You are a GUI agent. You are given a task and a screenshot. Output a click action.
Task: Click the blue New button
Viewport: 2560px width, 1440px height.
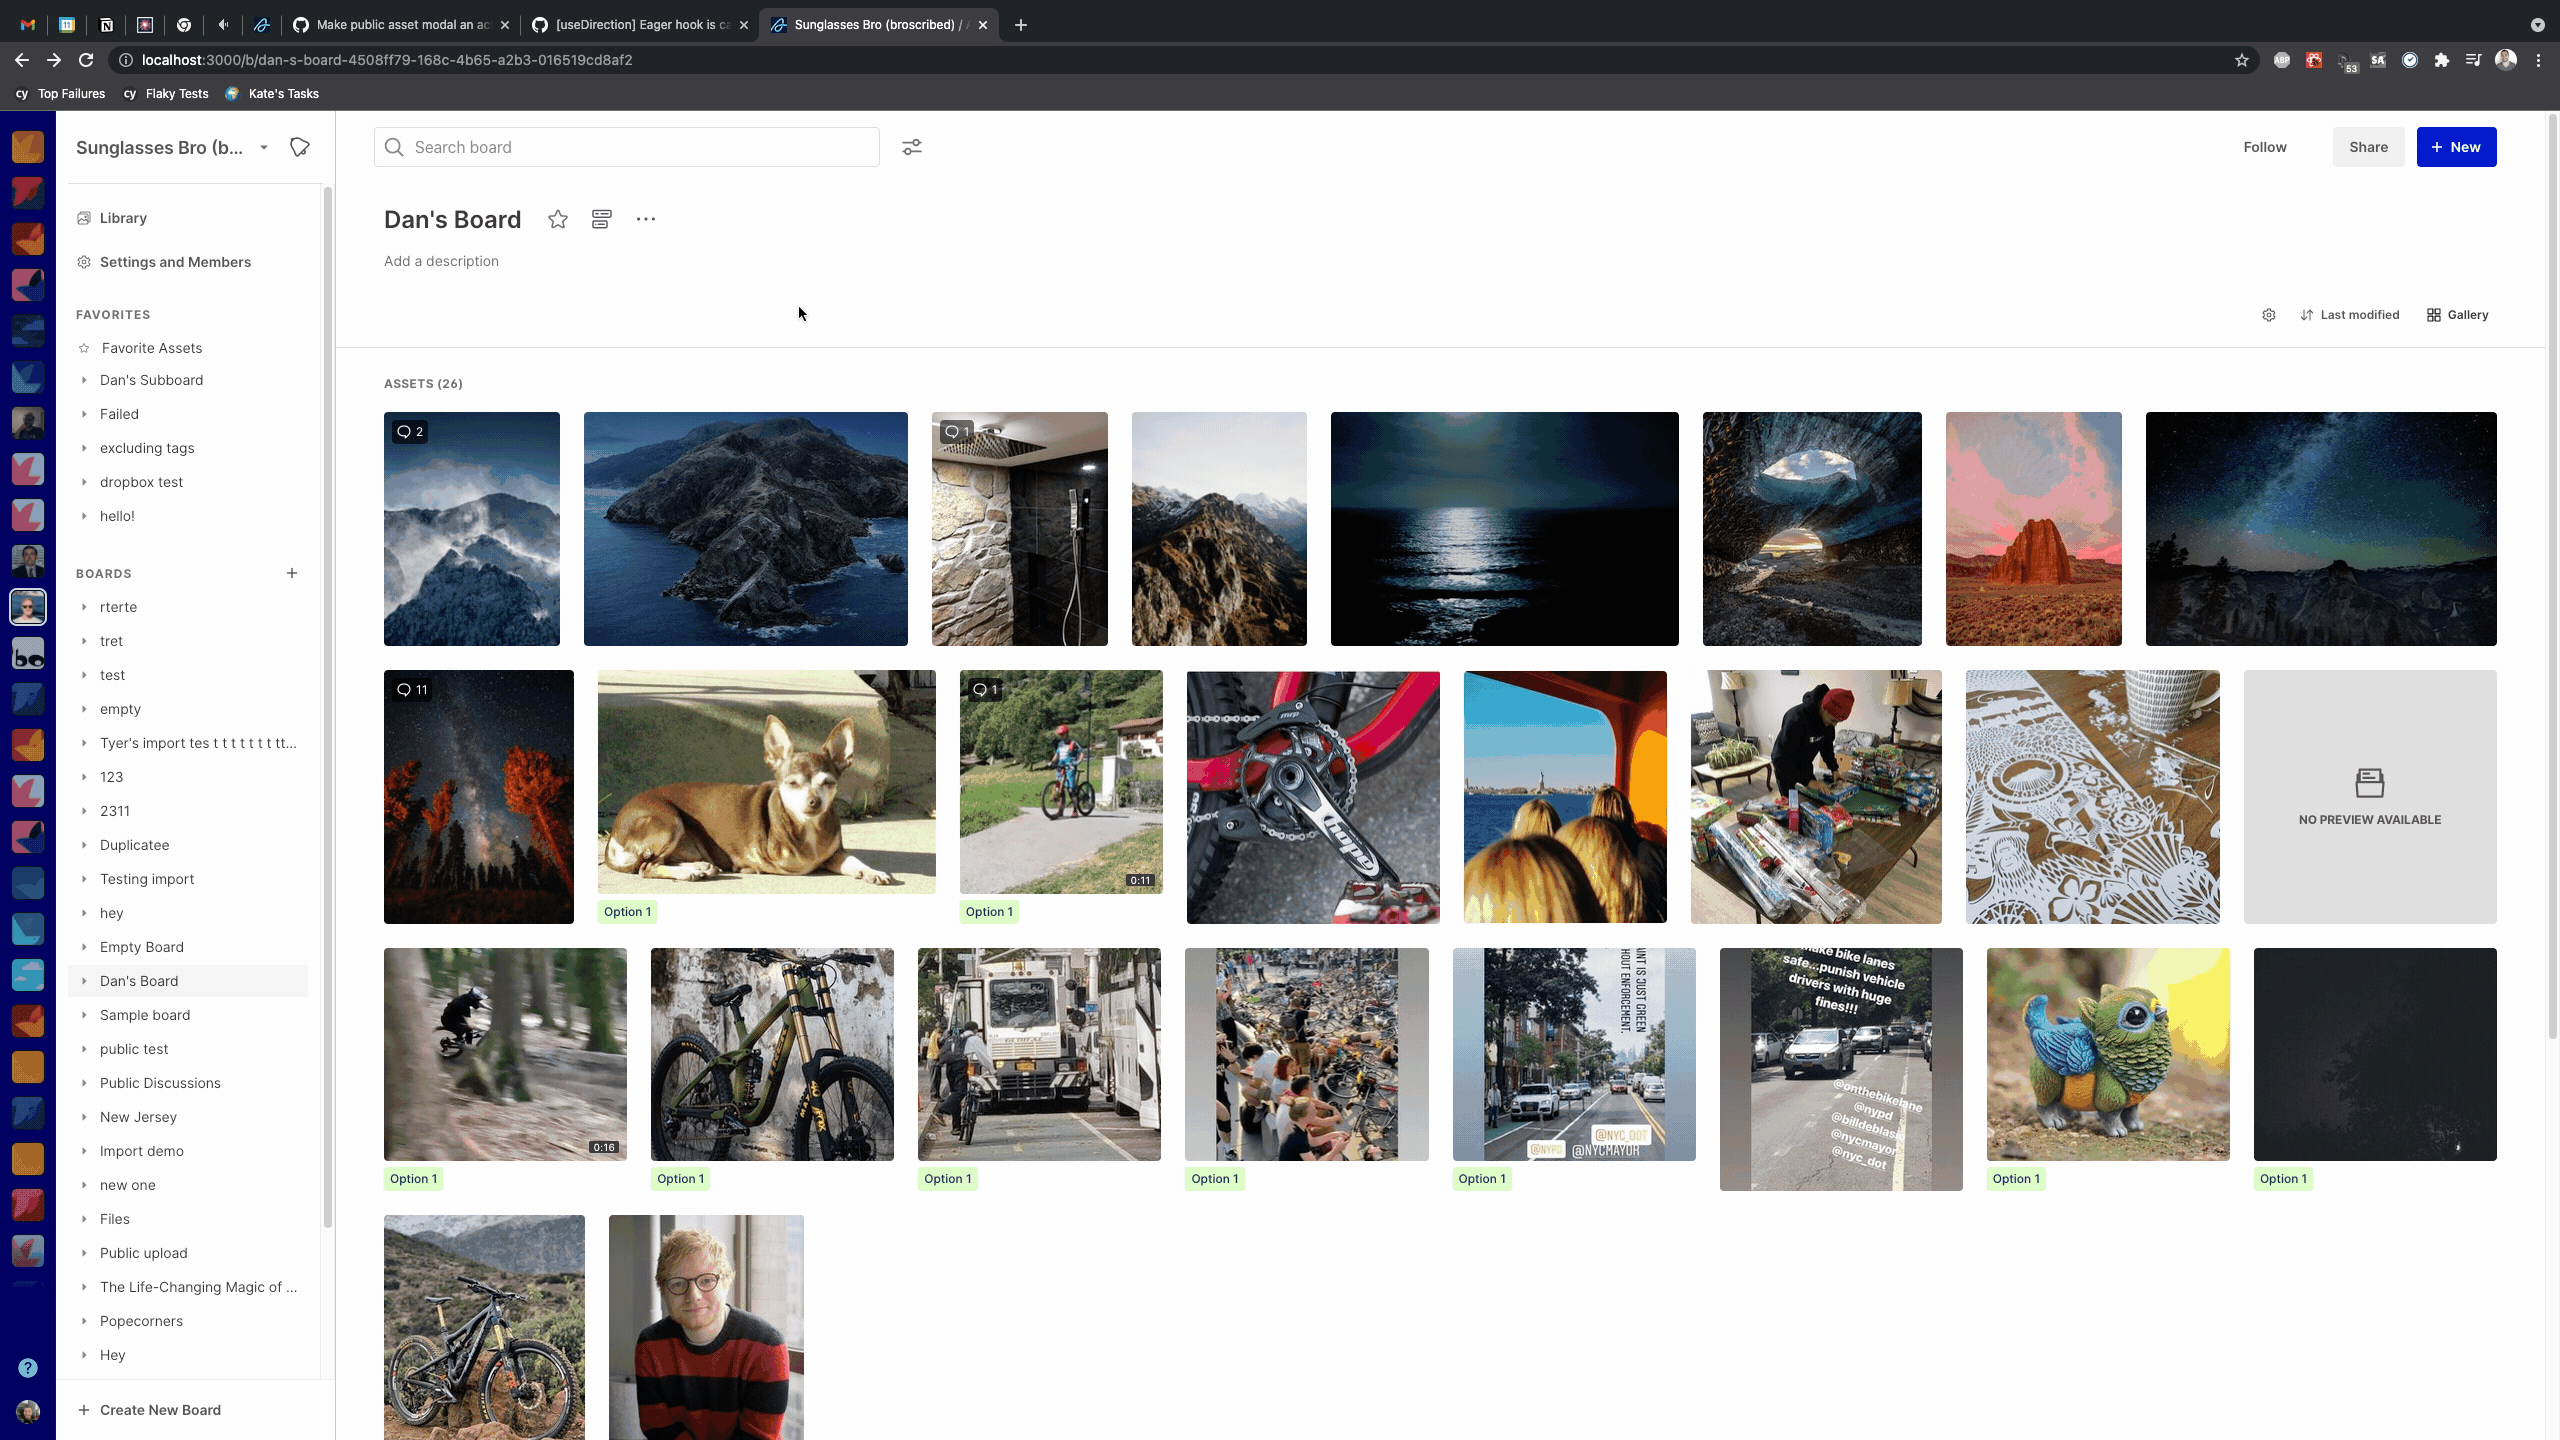[2456, 147]
